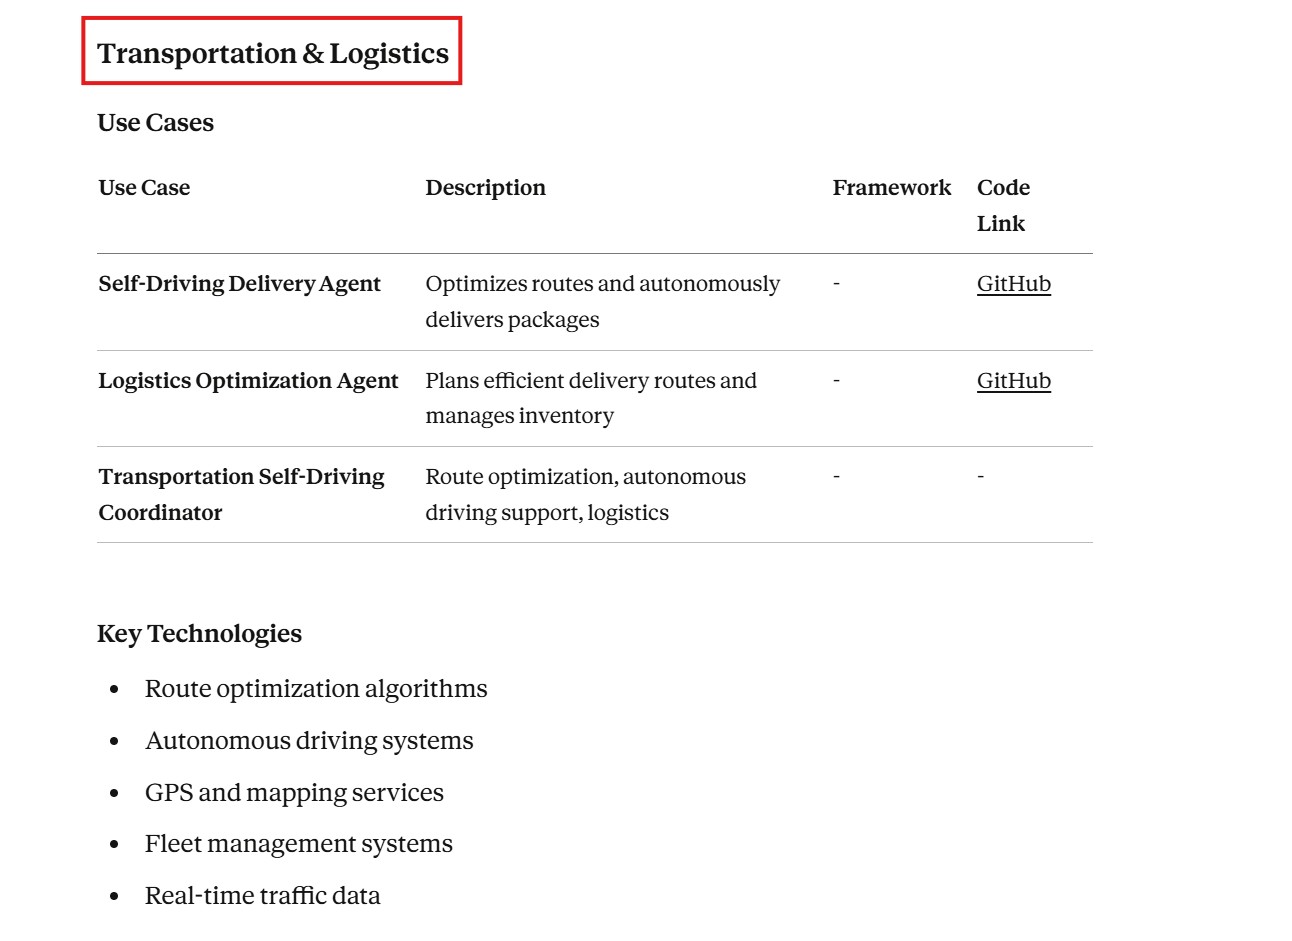1292x941 pixels.
Task: Click the Logistics Optimization Agent cell
Action: tap(248, 381)
